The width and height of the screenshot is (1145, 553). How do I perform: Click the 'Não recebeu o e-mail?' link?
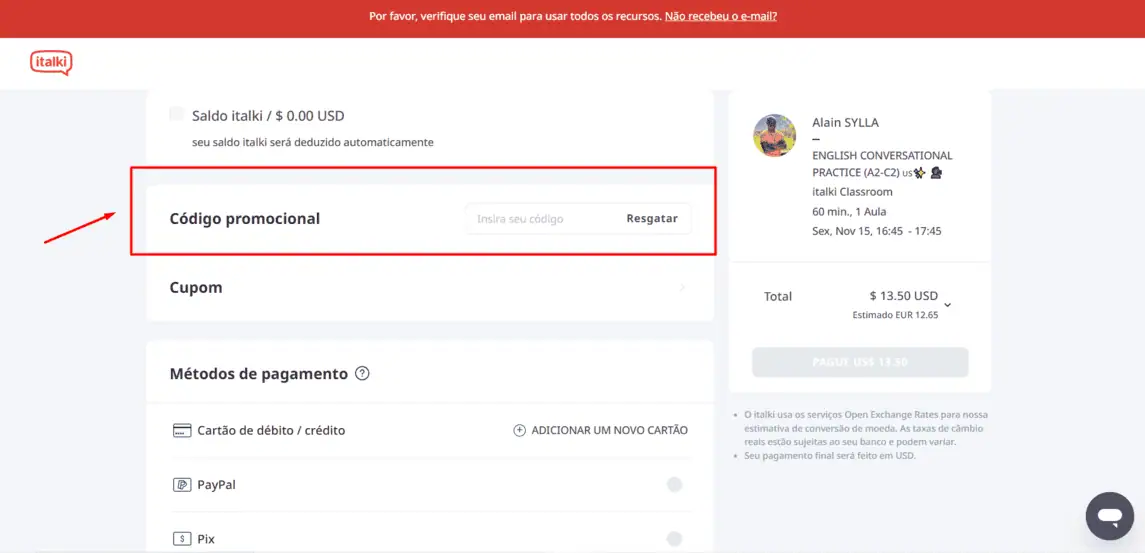point(721,16)
